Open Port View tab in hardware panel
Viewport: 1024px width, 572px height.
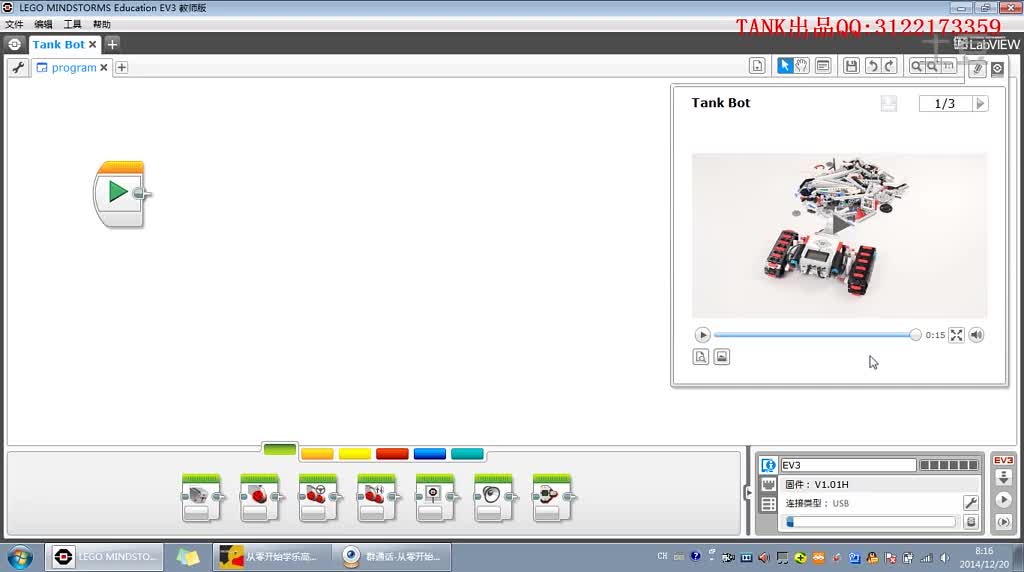tap(768, 485)
